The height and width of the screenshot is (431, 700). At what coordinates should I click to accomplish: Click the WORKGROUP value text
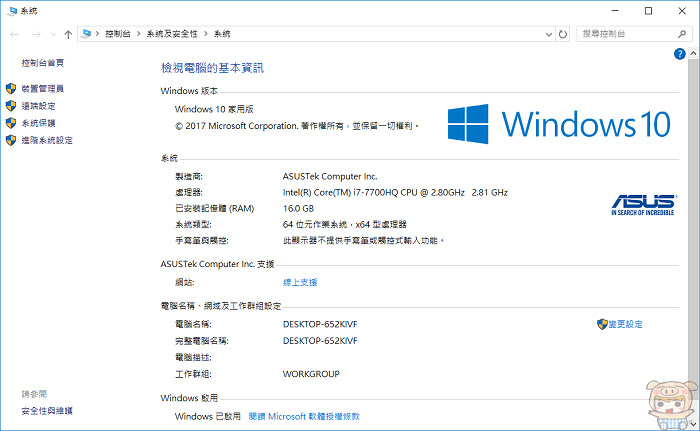point(311,374)
